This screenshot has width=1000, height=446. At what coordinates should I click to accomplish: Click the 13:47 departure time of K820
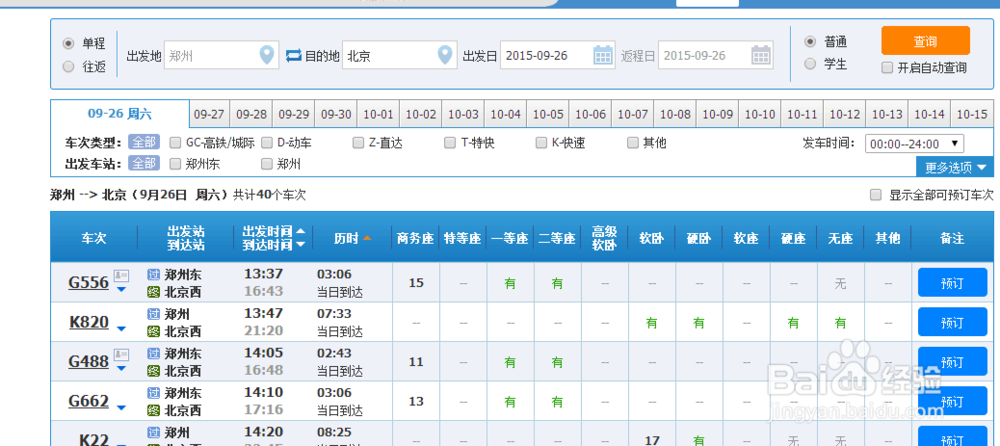point(263,314)
